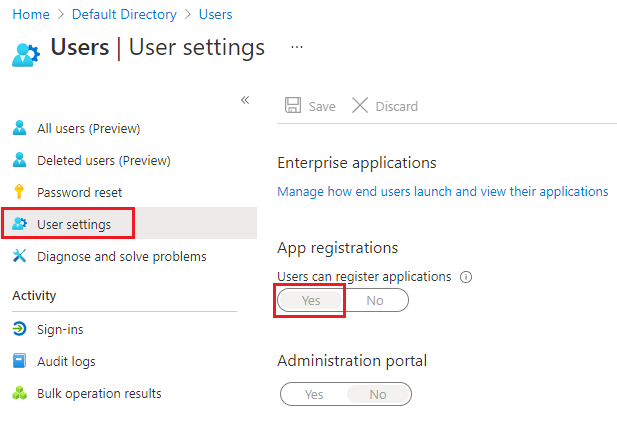Open User settings in the sidebar

(x=74, y=224)
